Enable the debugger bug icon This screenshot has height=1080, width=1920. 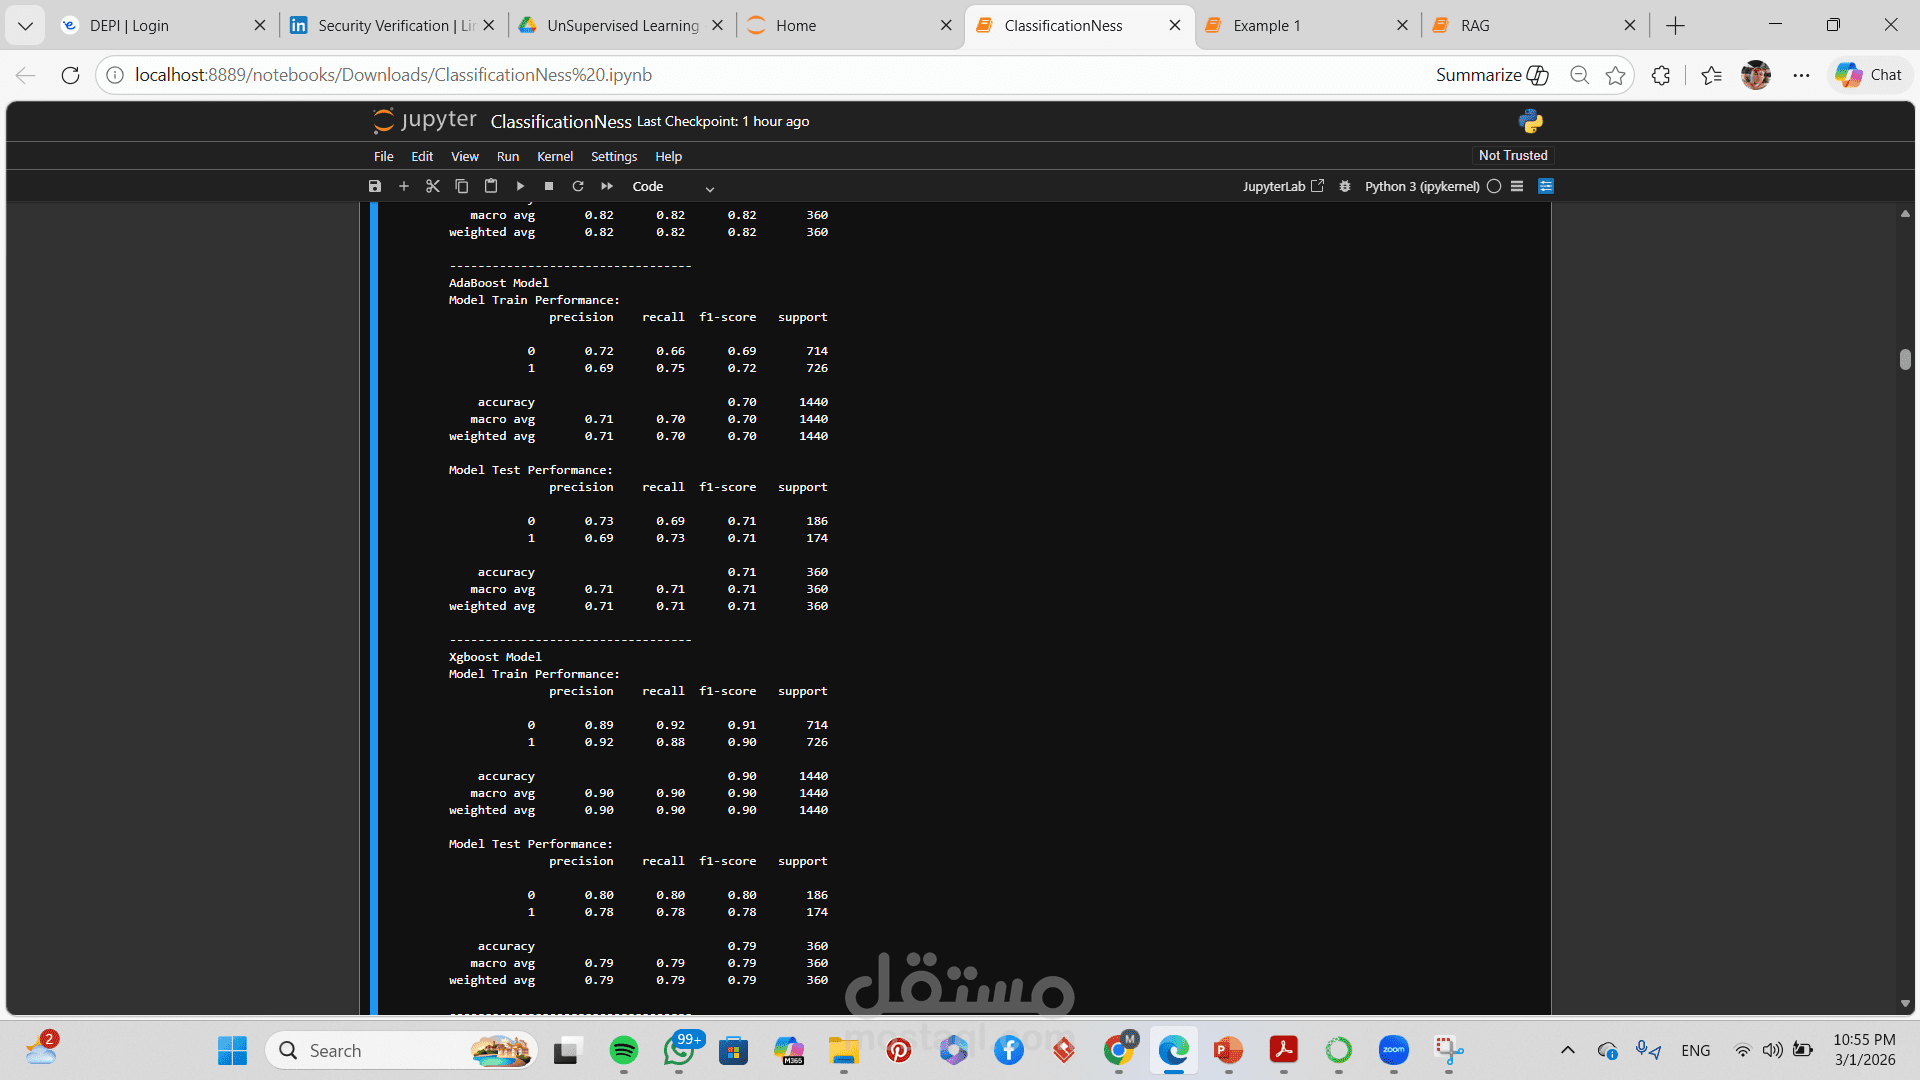click(1345, 186)
